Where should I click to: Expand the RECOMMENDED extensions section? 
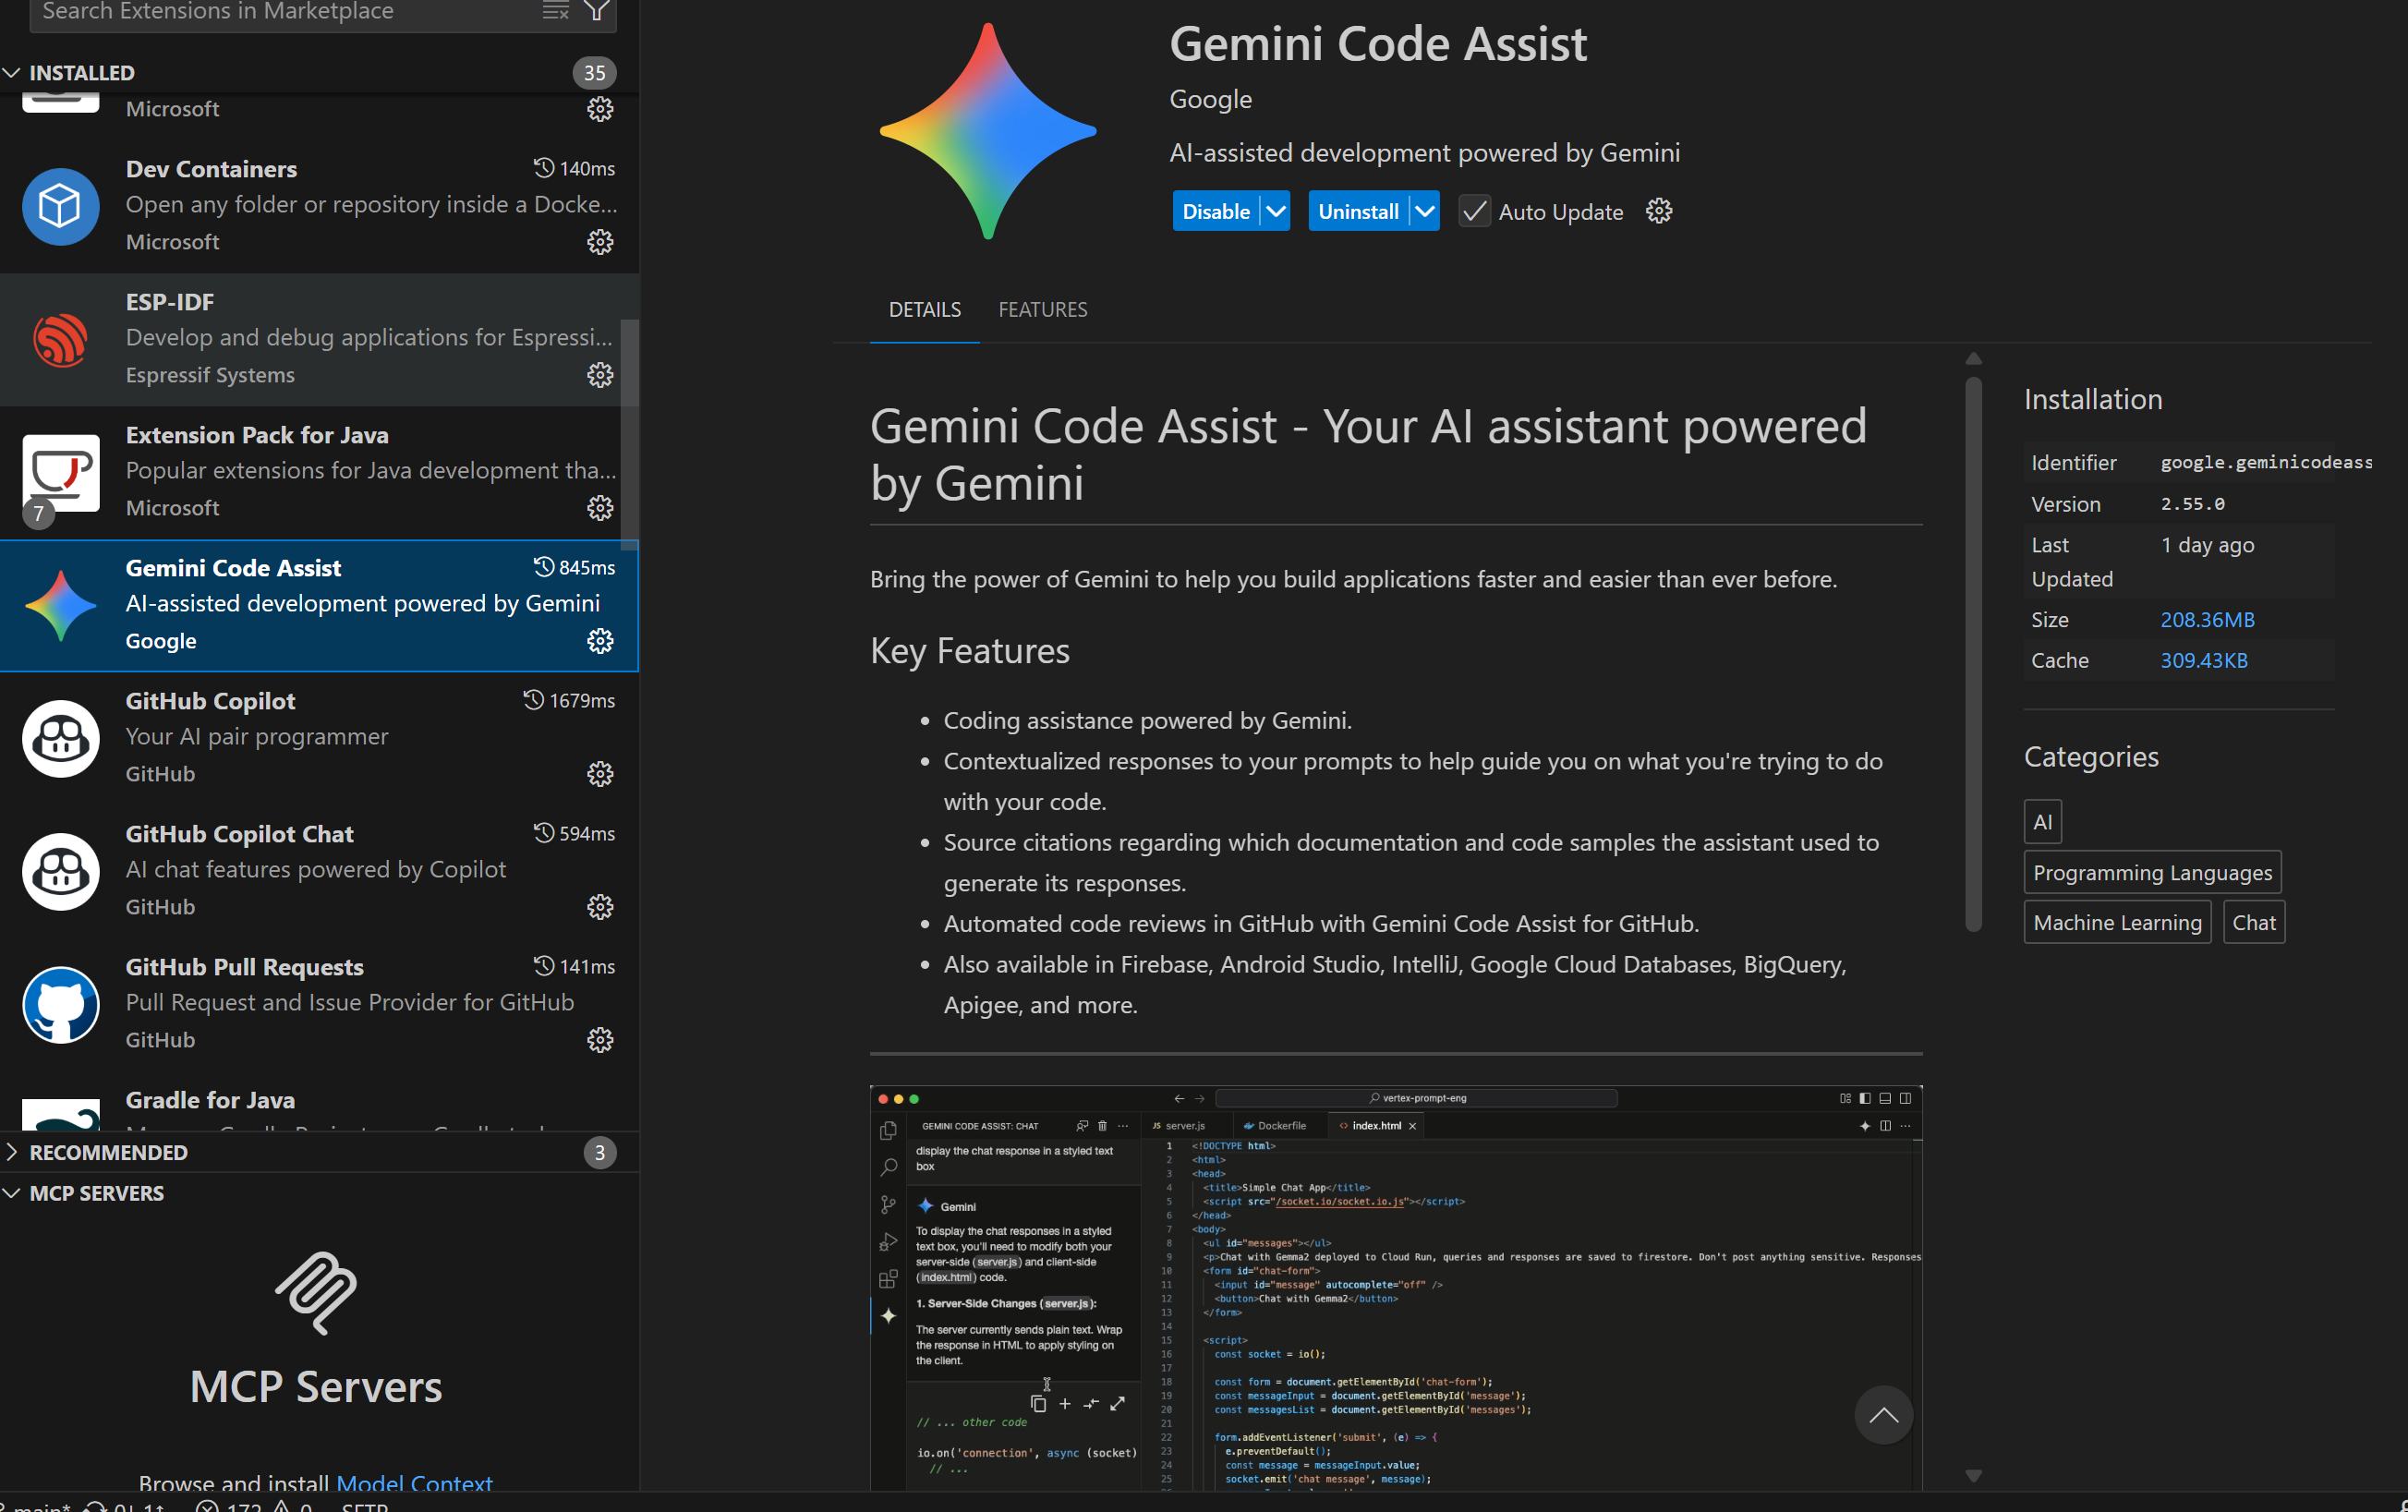click(108, 1152)
